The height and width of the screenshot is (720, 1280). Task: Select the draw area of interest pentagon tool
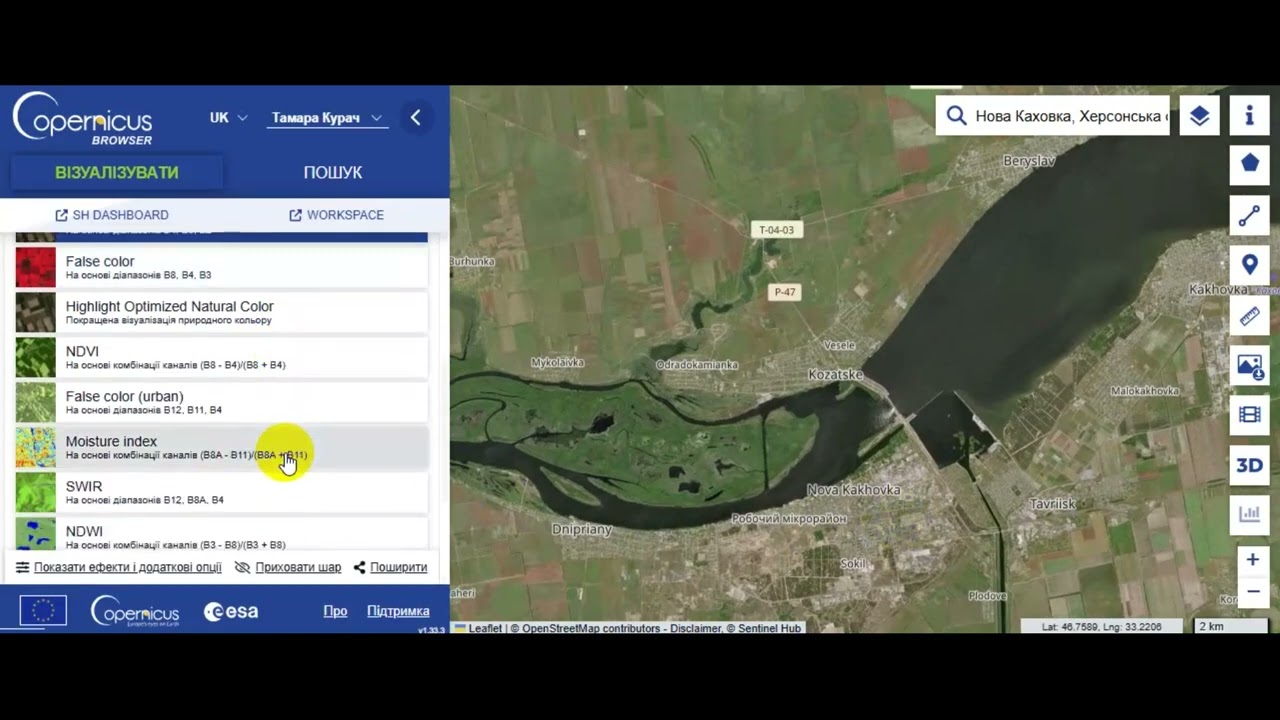click(1249, 163)
